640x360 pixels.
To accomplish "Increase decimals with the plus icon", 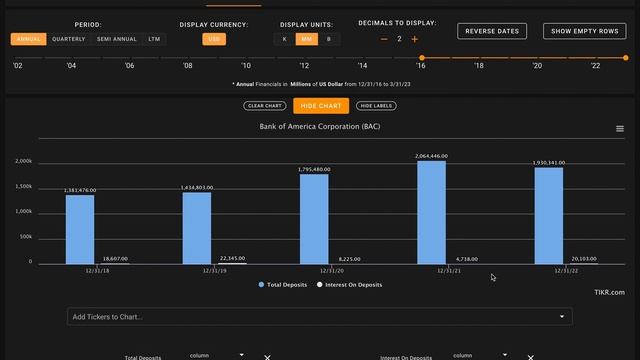I will click(x=414, y=39).
